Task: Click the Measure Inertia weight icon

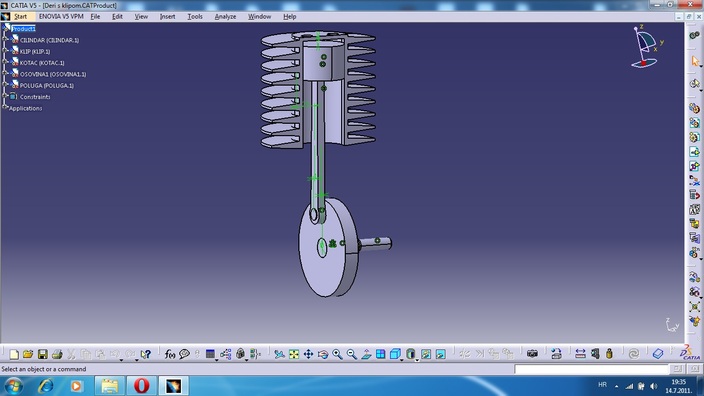Action: (609, 354)
